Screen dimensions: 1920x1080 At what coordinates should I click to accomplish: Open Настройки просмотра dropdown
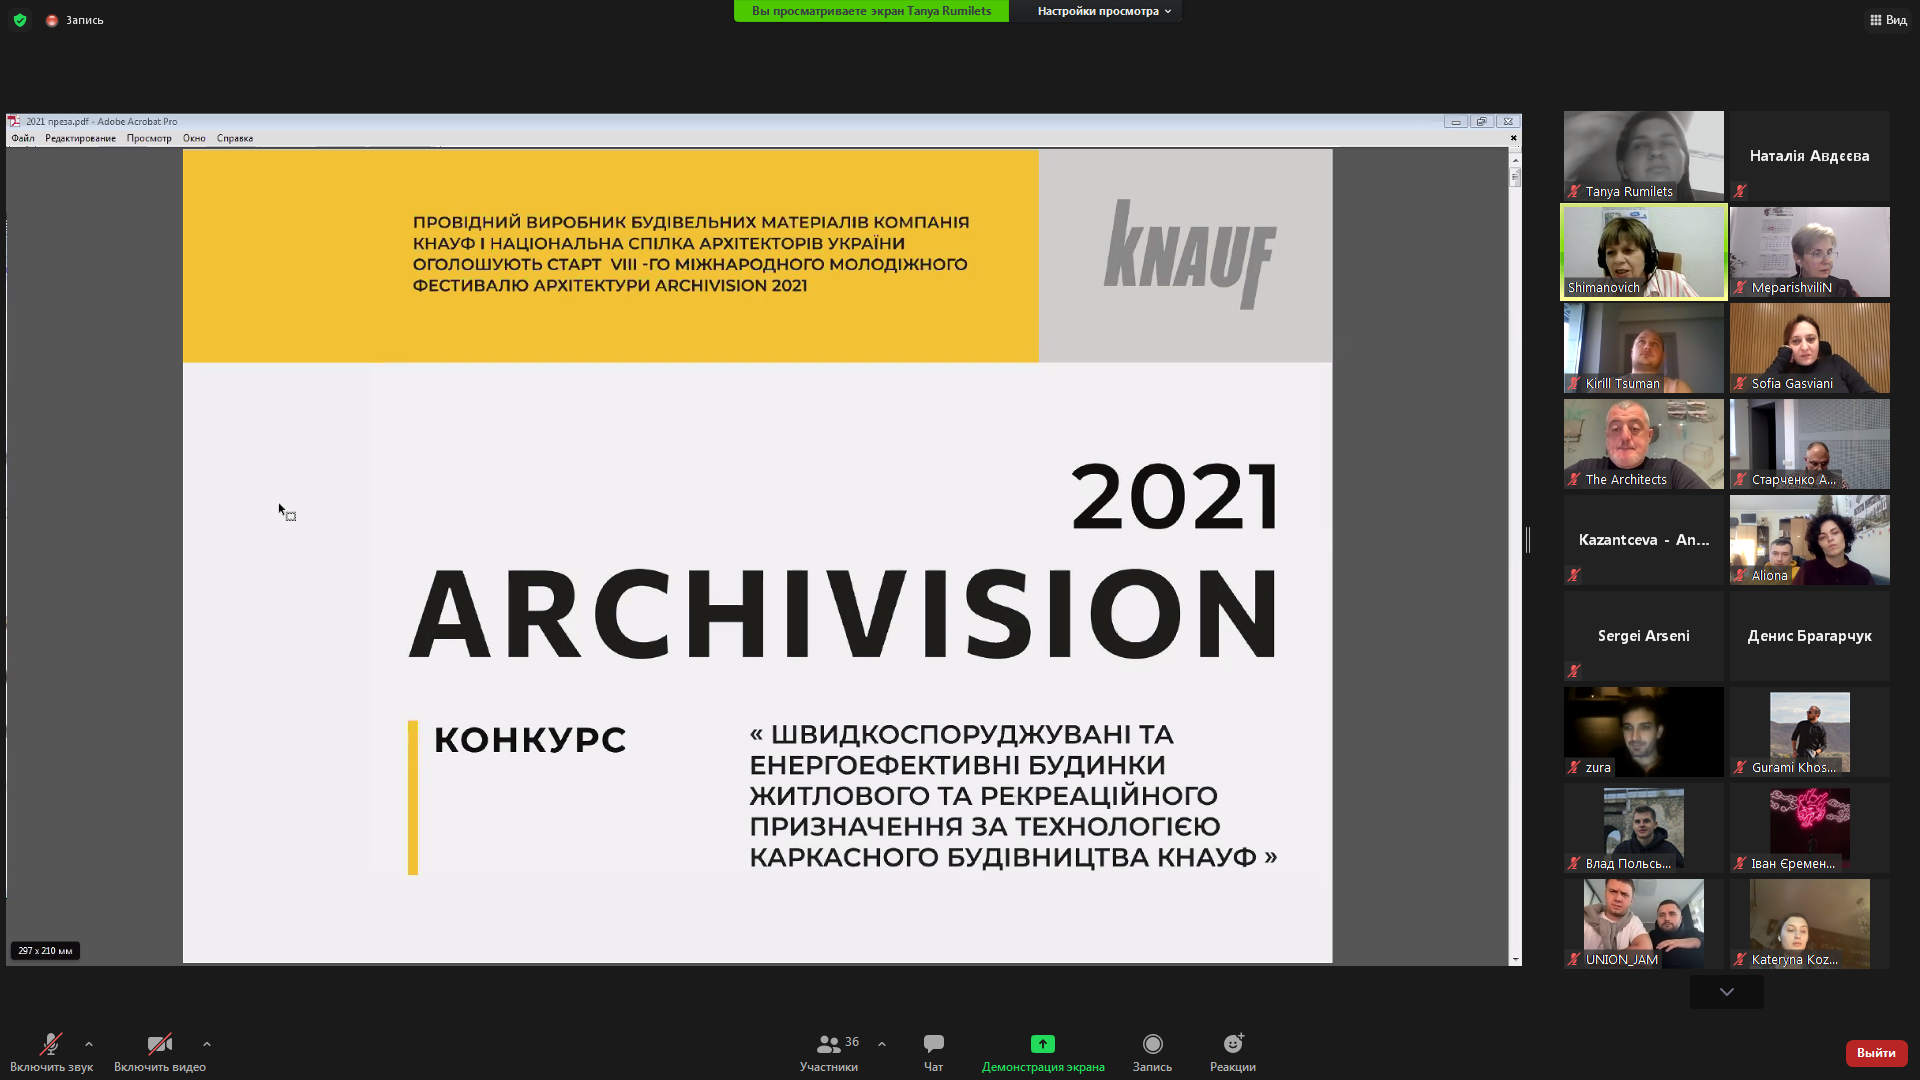[x=1104, y=11]
